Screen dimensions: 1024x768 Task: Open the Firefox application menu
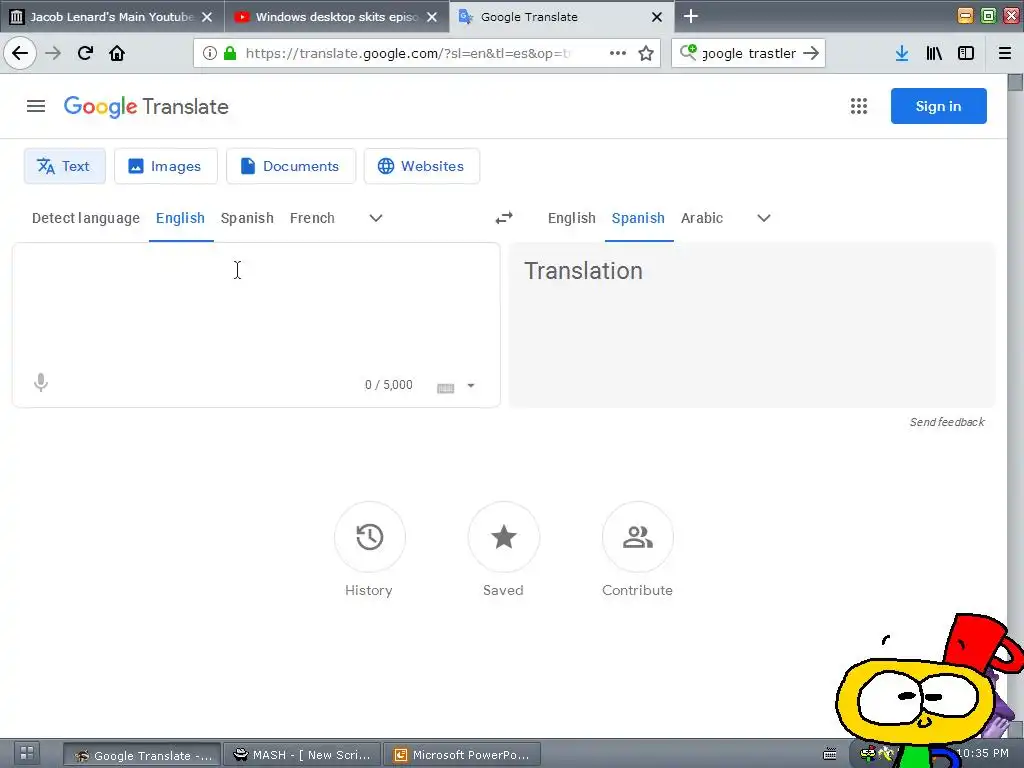[x=1005, y=53]
